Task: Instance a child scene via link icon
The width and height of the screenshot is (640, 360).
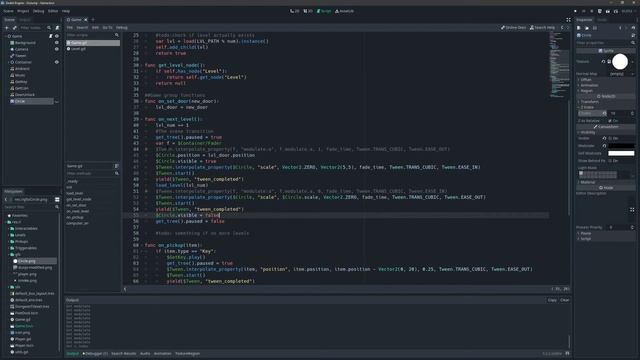Action: tap(15, 28)
